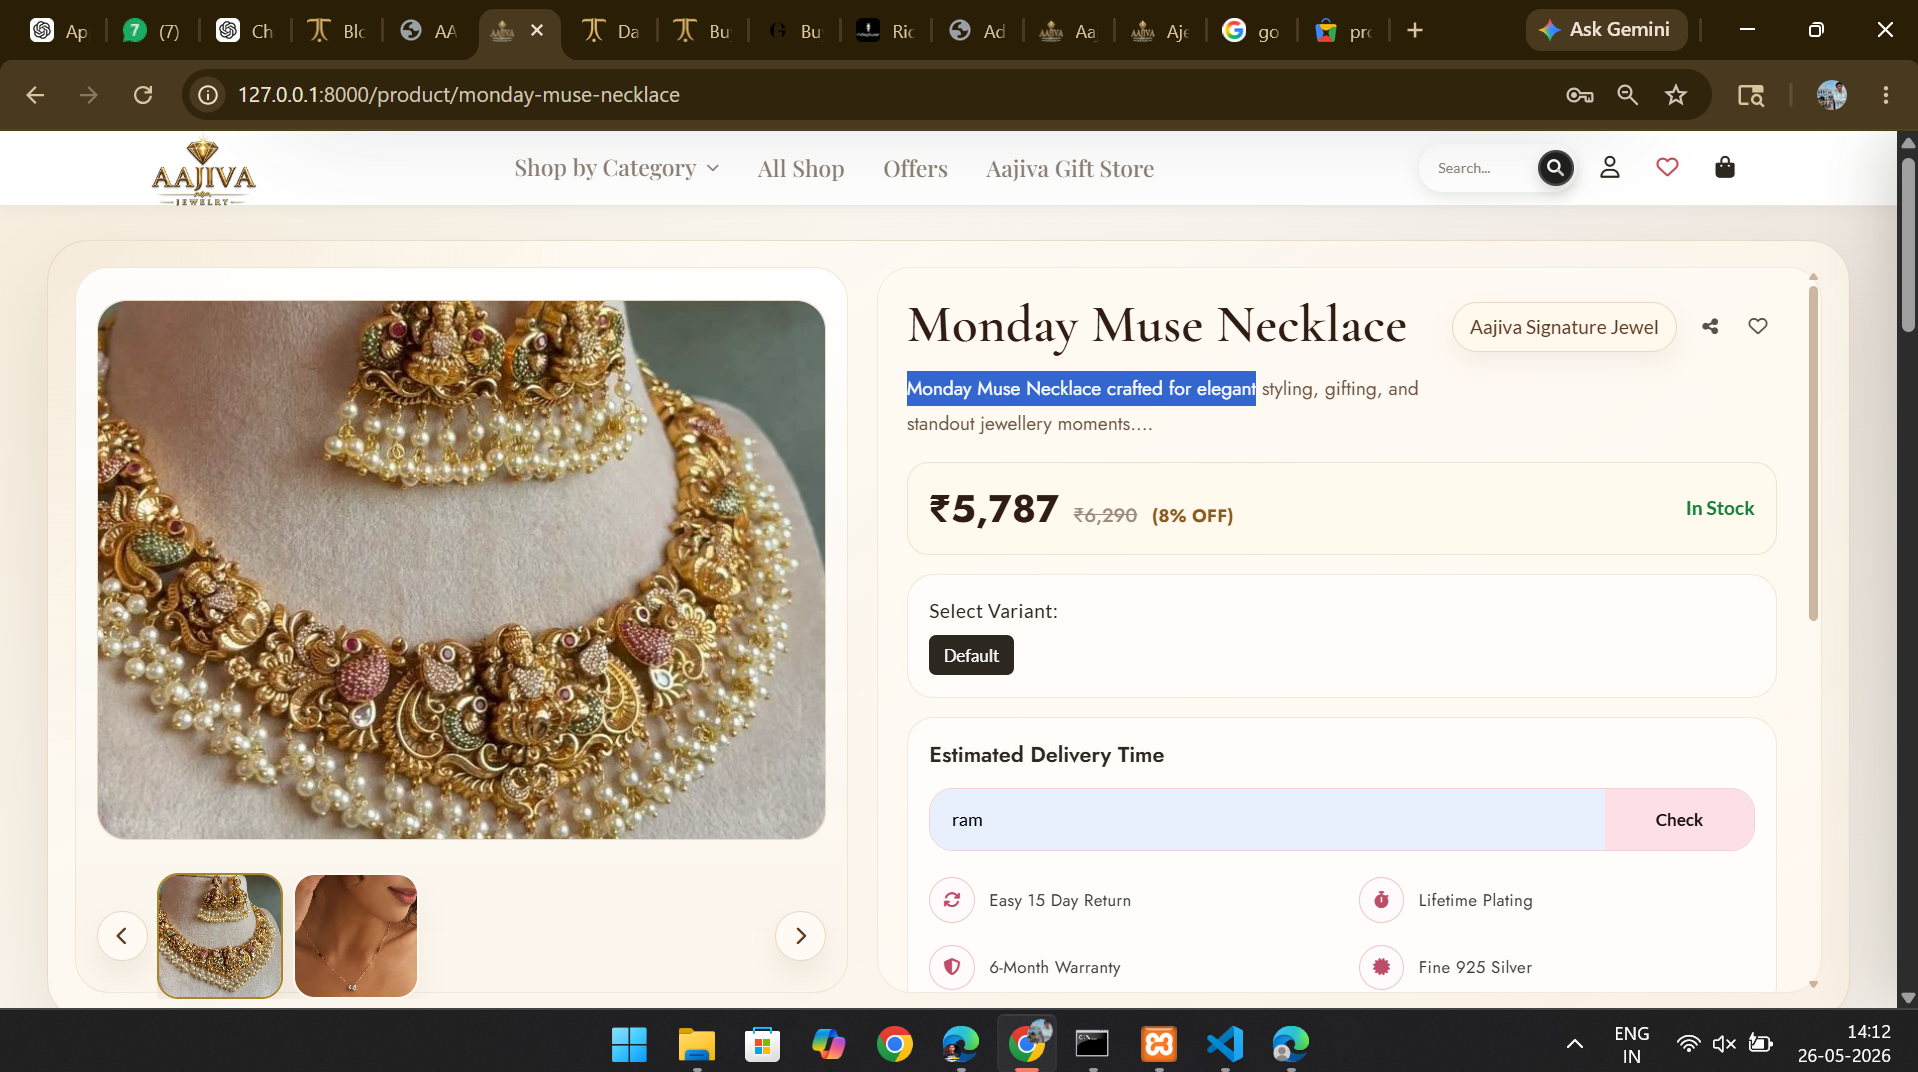The height and width of the screenshot is (1072, 1918).
Task: Click the Easy 15 Day Return icon
Action: 952,900
